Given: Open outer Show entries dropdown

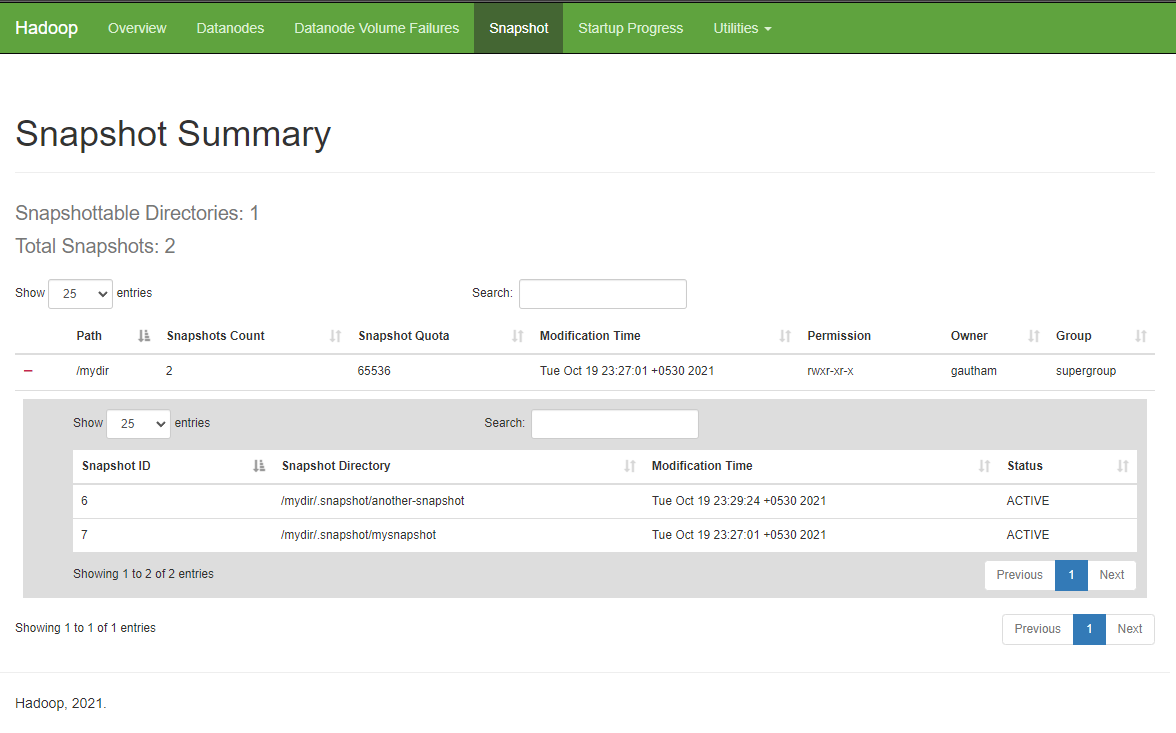Looking at the screenshot, I should (80, 294).
